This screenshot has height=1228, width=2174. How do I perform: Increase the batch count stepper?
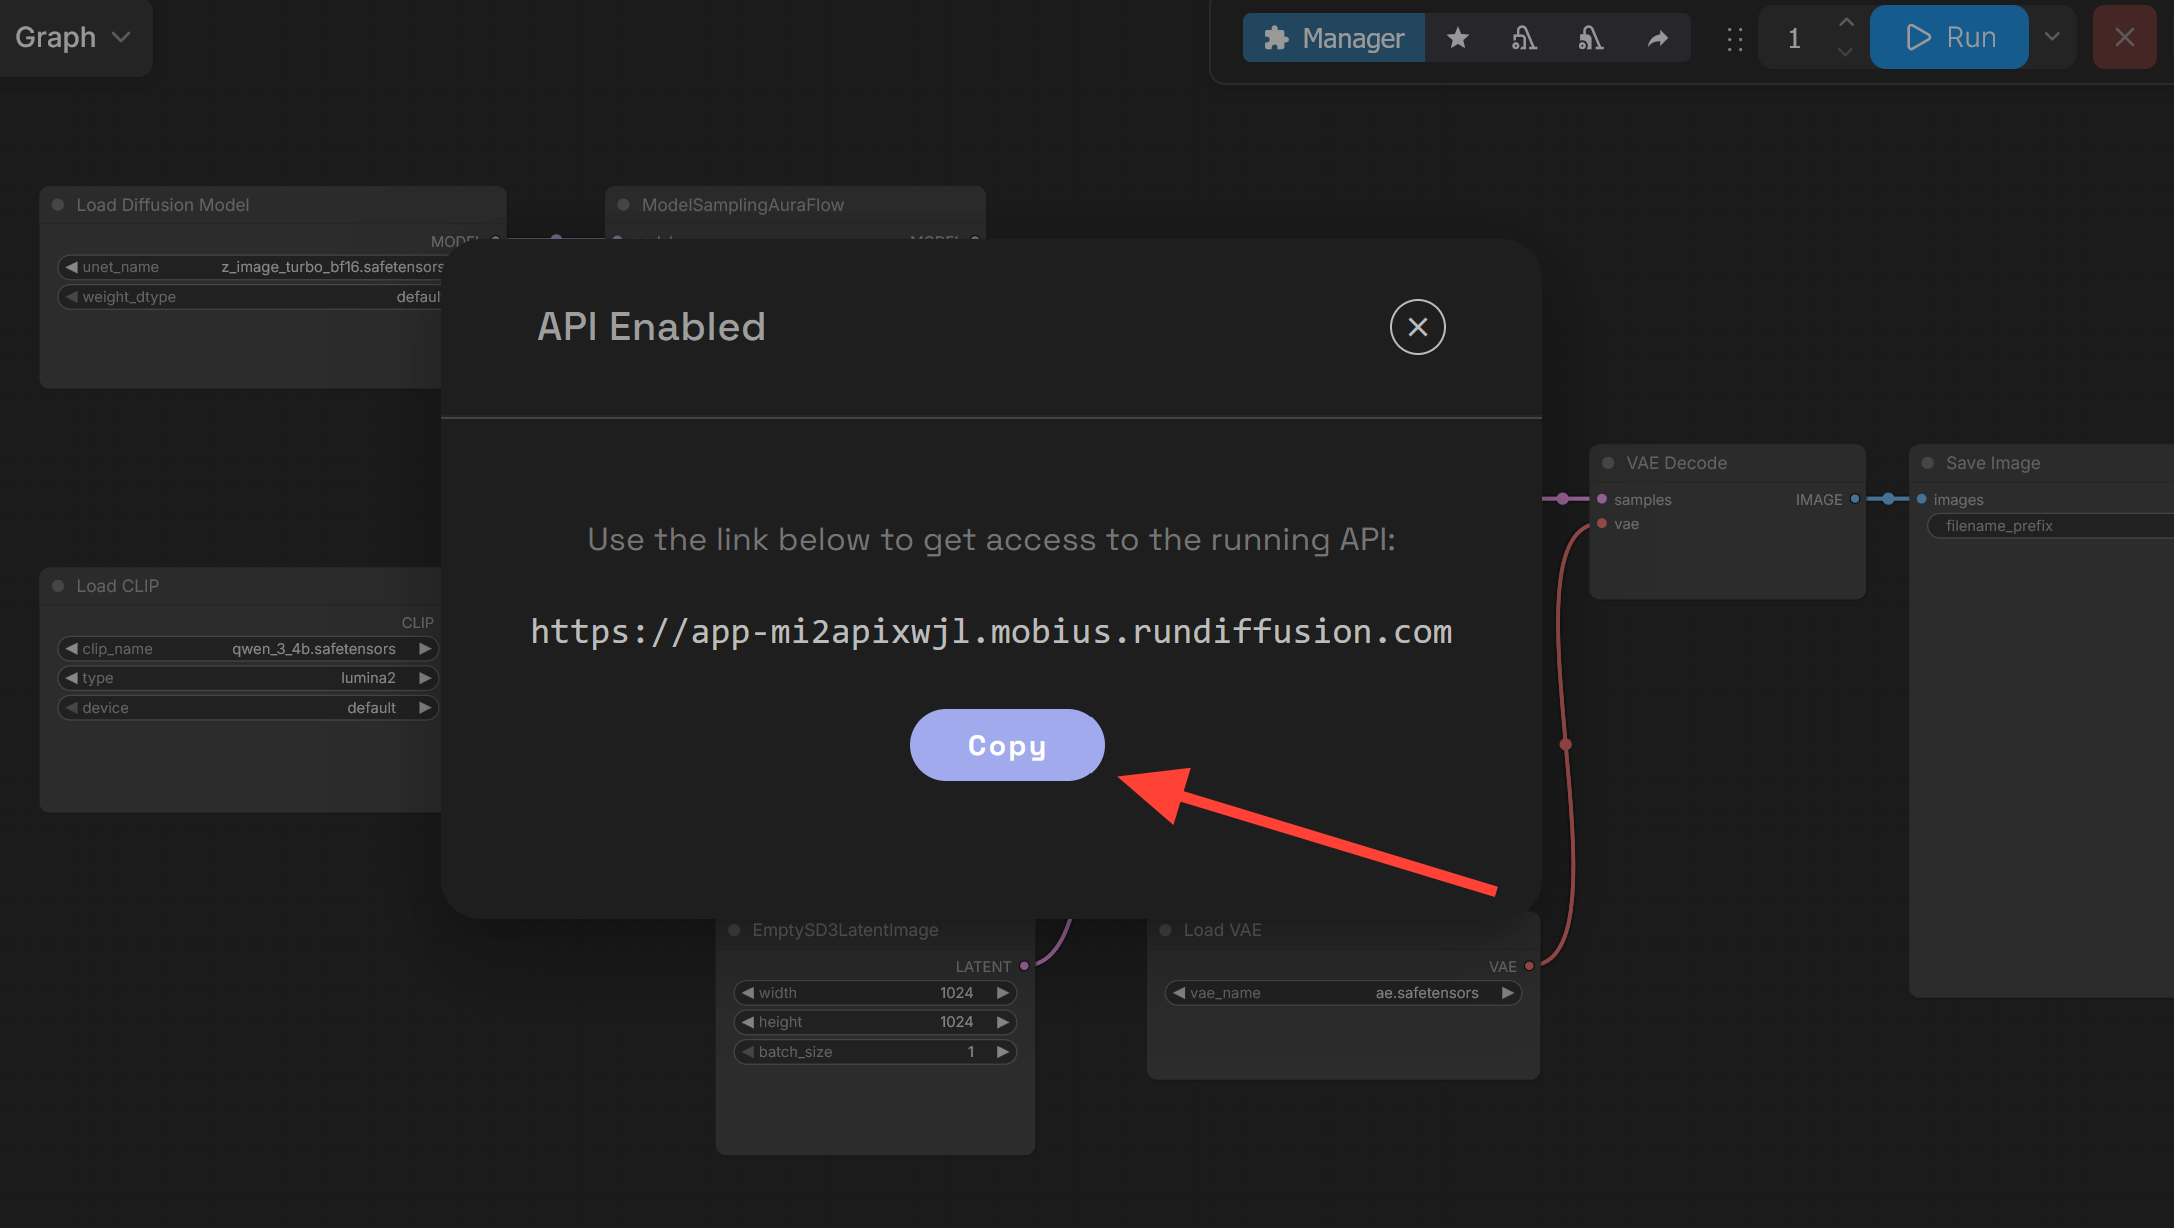click(x=1846, y=22)
